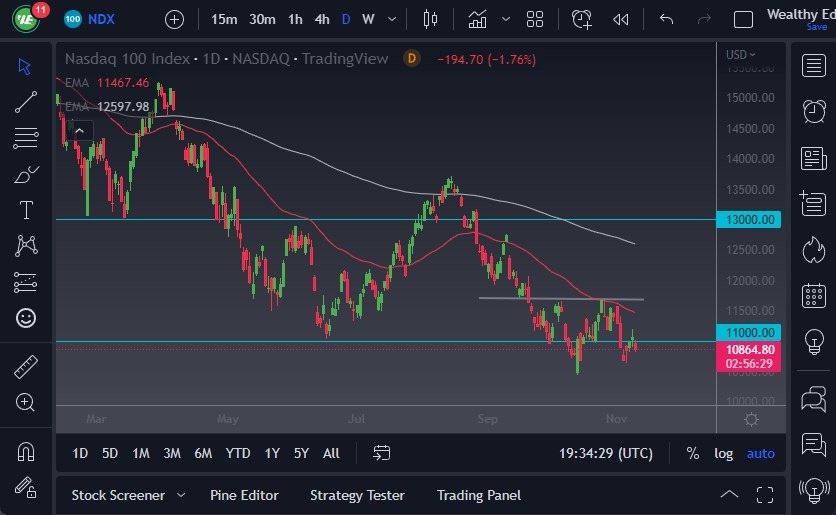The height and width of the screenshot is (515, 836).
Task: Set date range to YTD
Action: point(238,453)
